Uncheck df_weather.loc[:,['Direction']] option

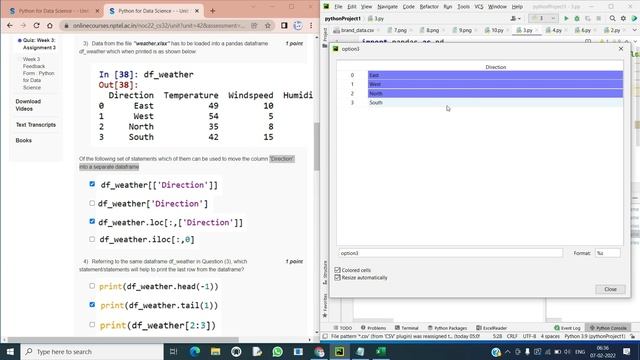click(x=92, y=221)
